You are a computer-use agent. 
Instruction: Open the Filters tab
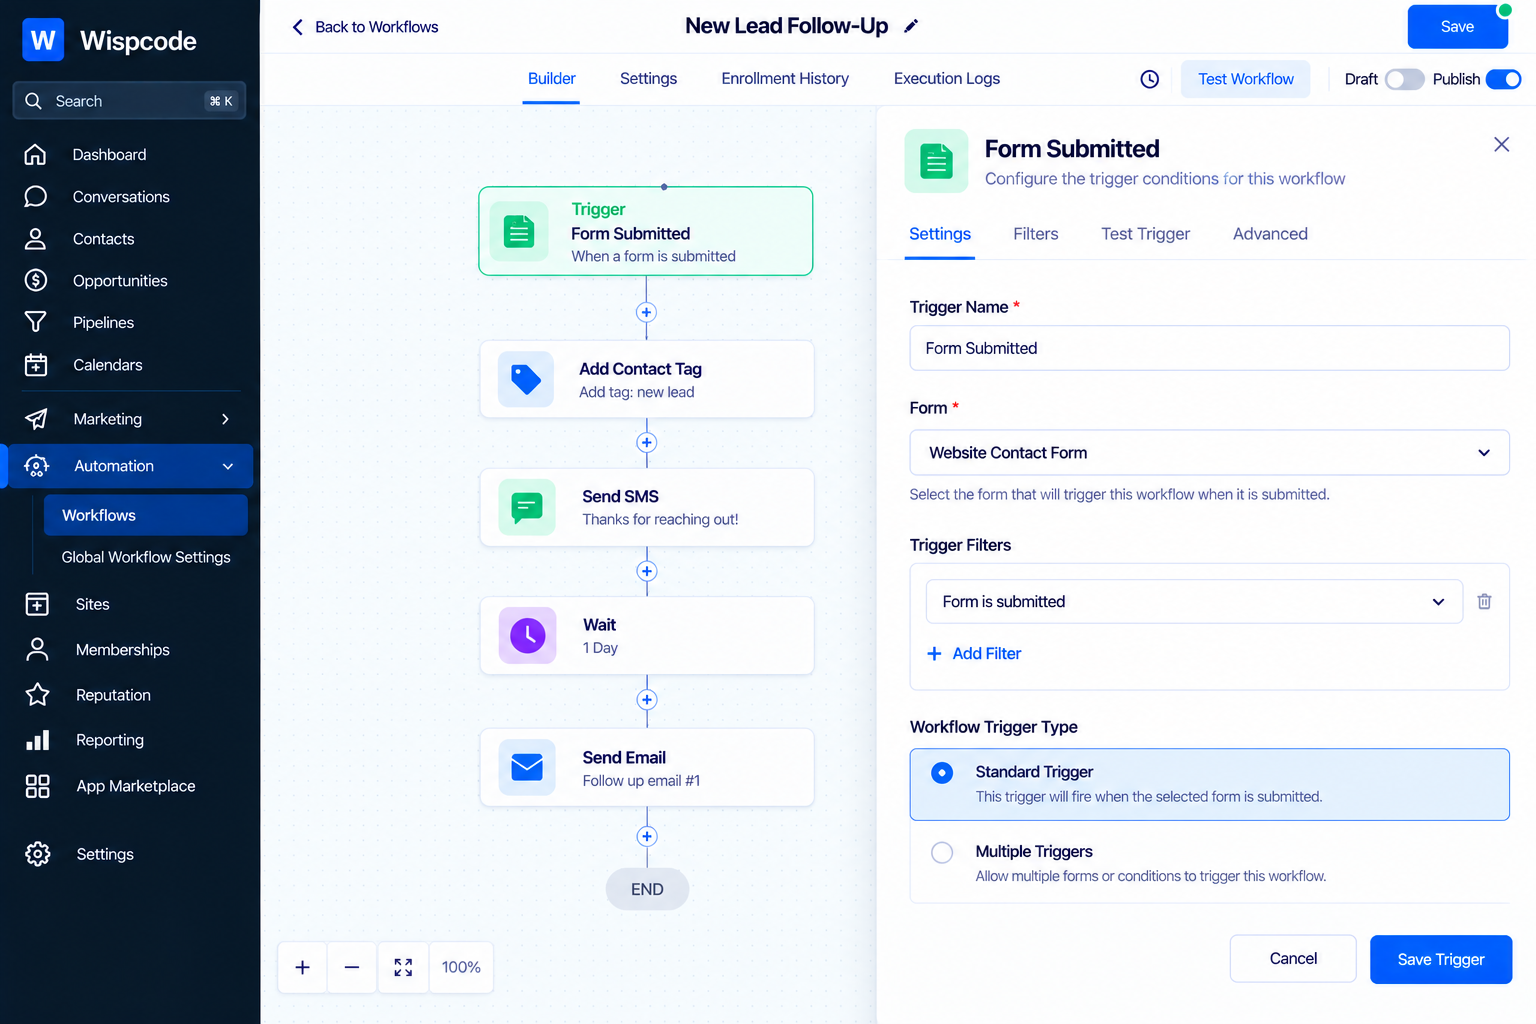click(x=1035, y=234)
